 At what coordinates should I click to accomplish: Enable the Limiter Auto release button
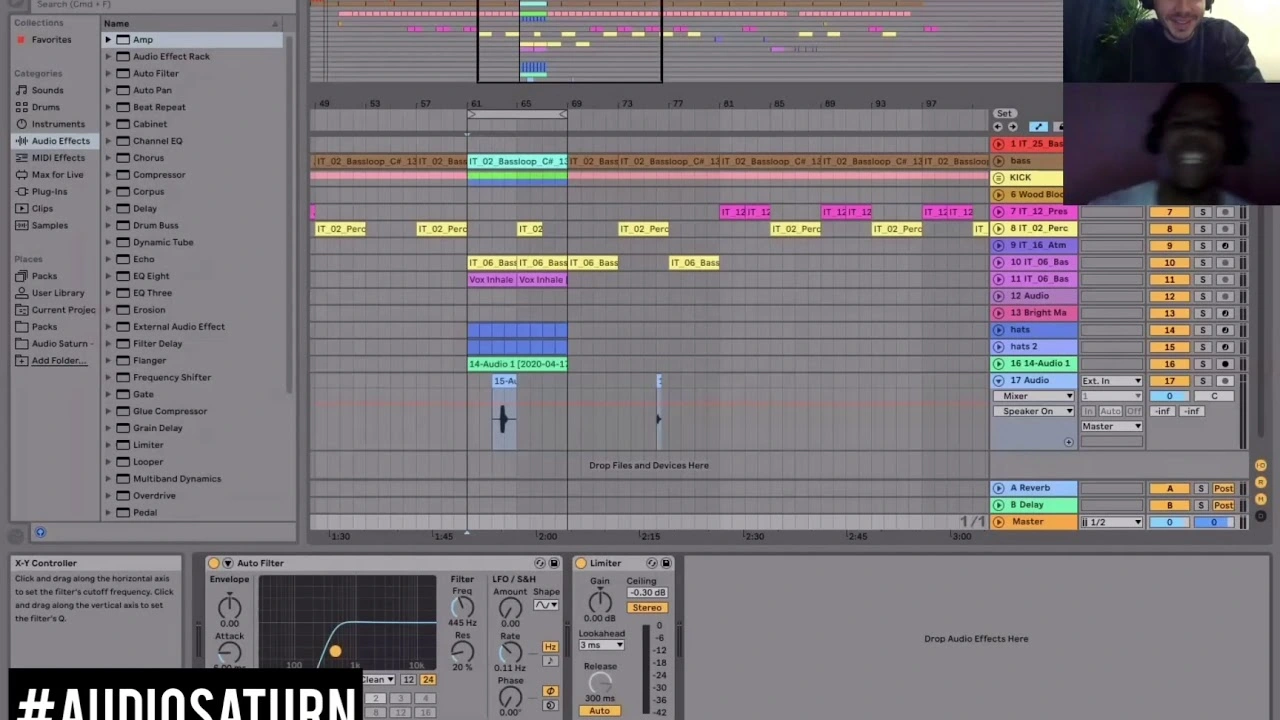point(599,711)
